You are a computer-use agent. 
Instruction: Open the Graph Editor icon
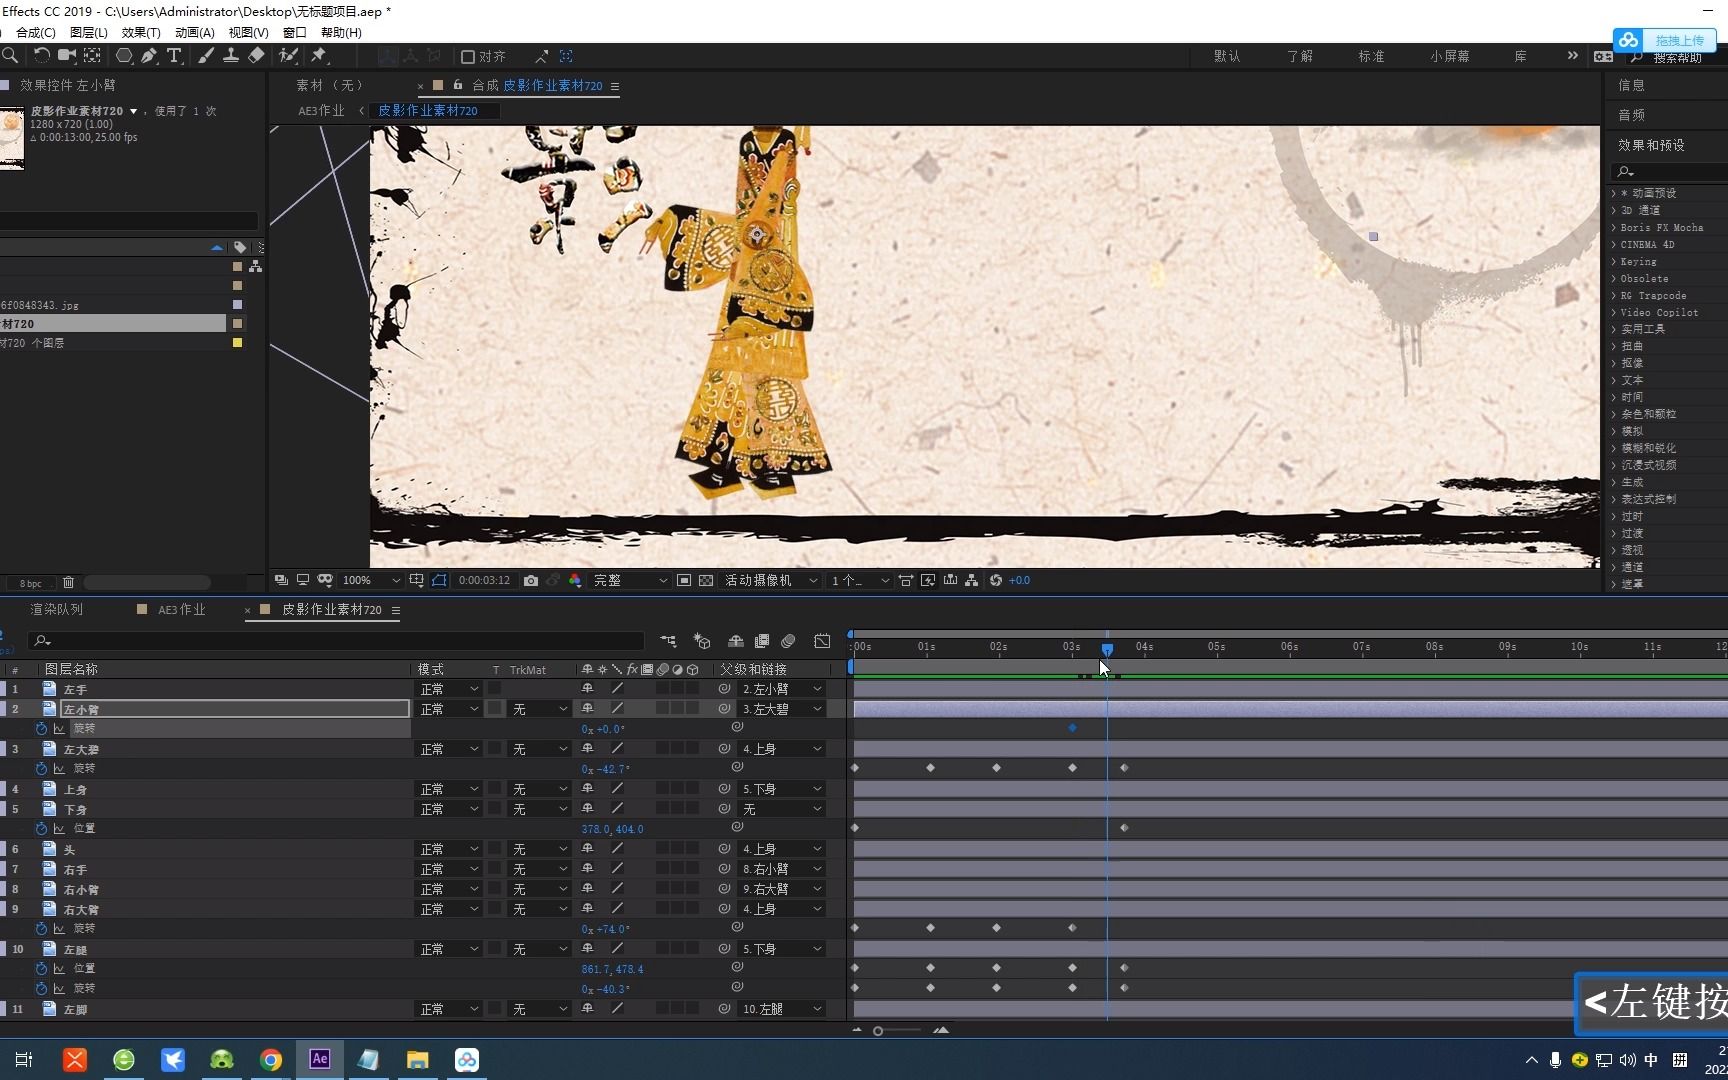tap(822, 641)
